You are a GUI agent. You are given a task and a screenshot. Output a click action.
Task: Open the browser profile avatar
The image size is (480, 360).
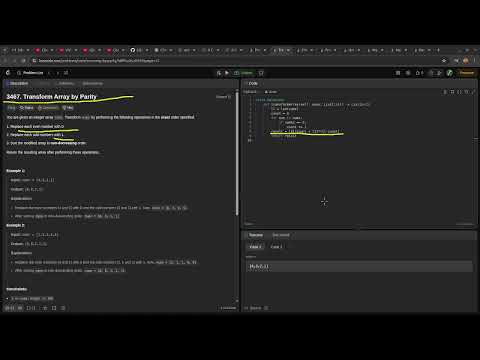tap(466, 61)
